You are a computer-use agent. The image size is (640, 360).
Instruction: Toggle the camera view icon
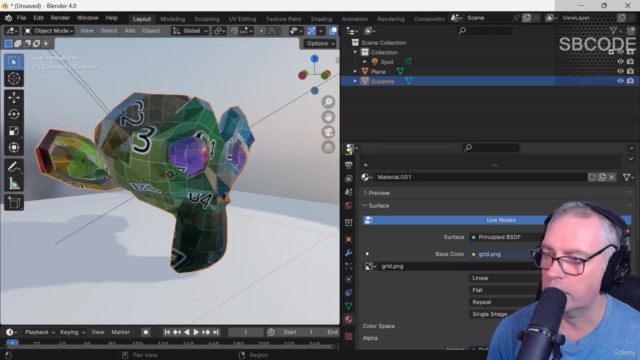coord(328,132)
